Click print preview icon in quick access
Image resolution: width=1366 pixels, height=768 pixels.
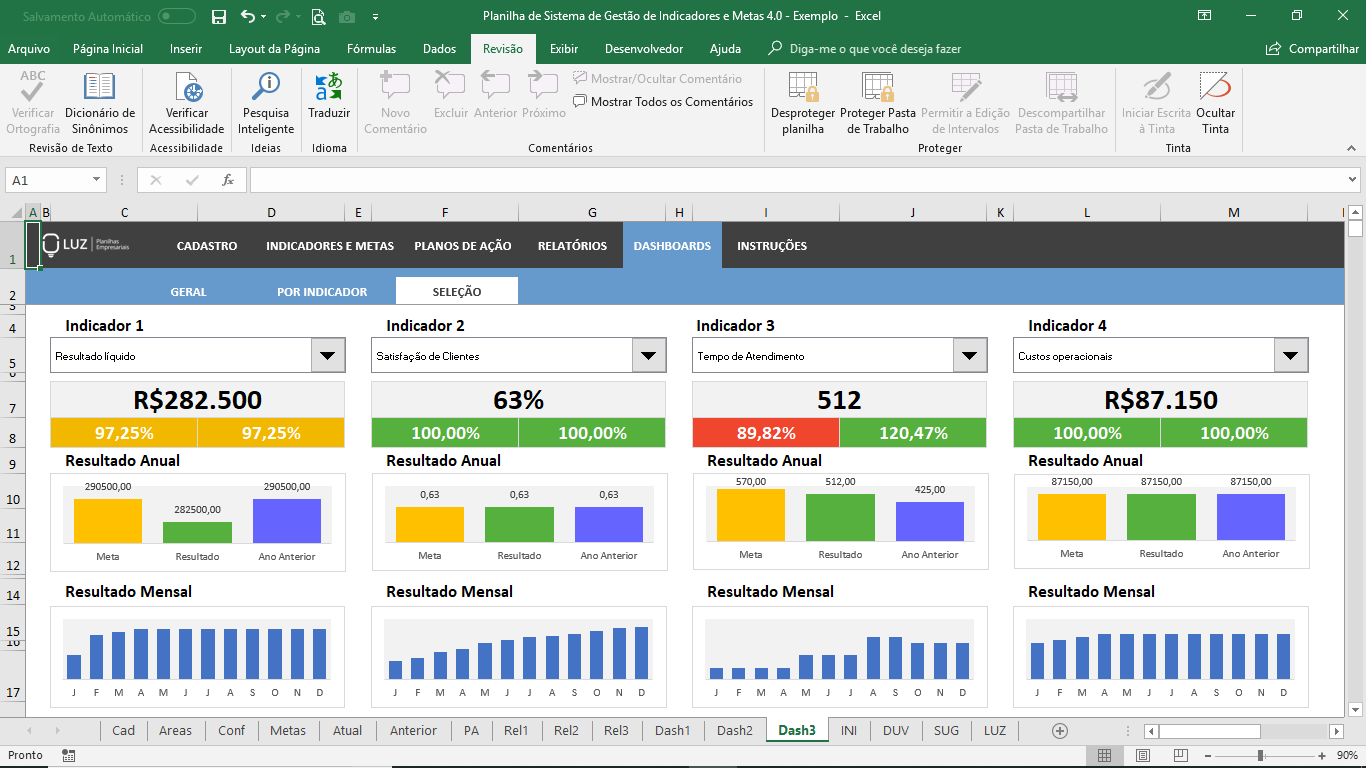pyautogui.click(x=318, y=17)
